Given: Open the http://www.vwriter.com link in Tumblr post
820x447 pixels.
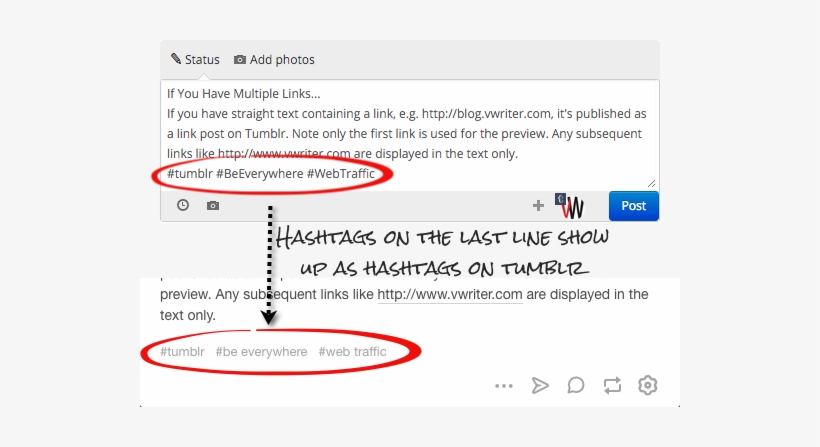Looking at the screenshot, I should tap(450, 294).
